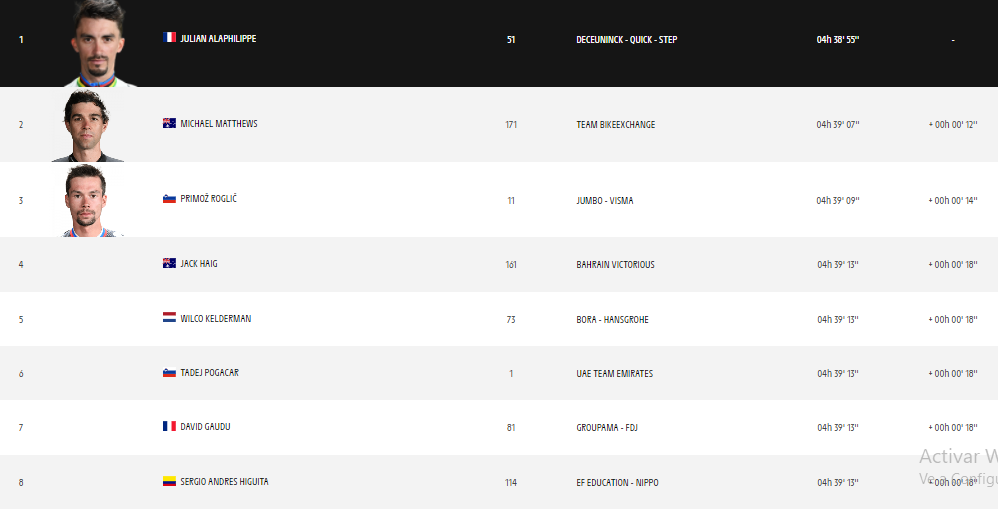This screenshot has height=509, width=998.
Task: Click the French flag beside Julian Alaphilippe
Action: click(169, 38)
